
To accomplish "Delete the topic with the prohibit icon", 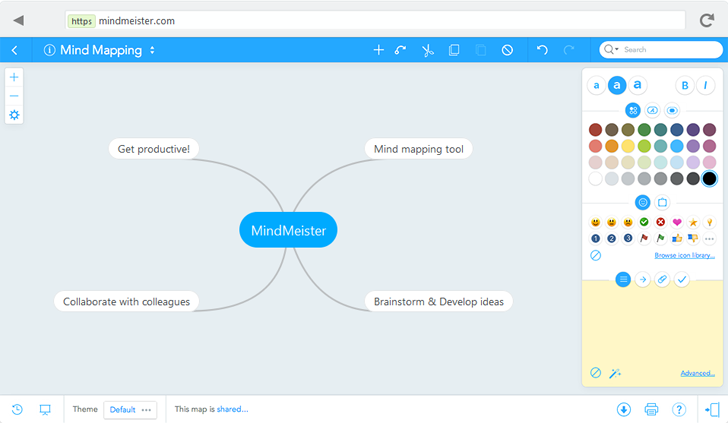I will [507, 50].
